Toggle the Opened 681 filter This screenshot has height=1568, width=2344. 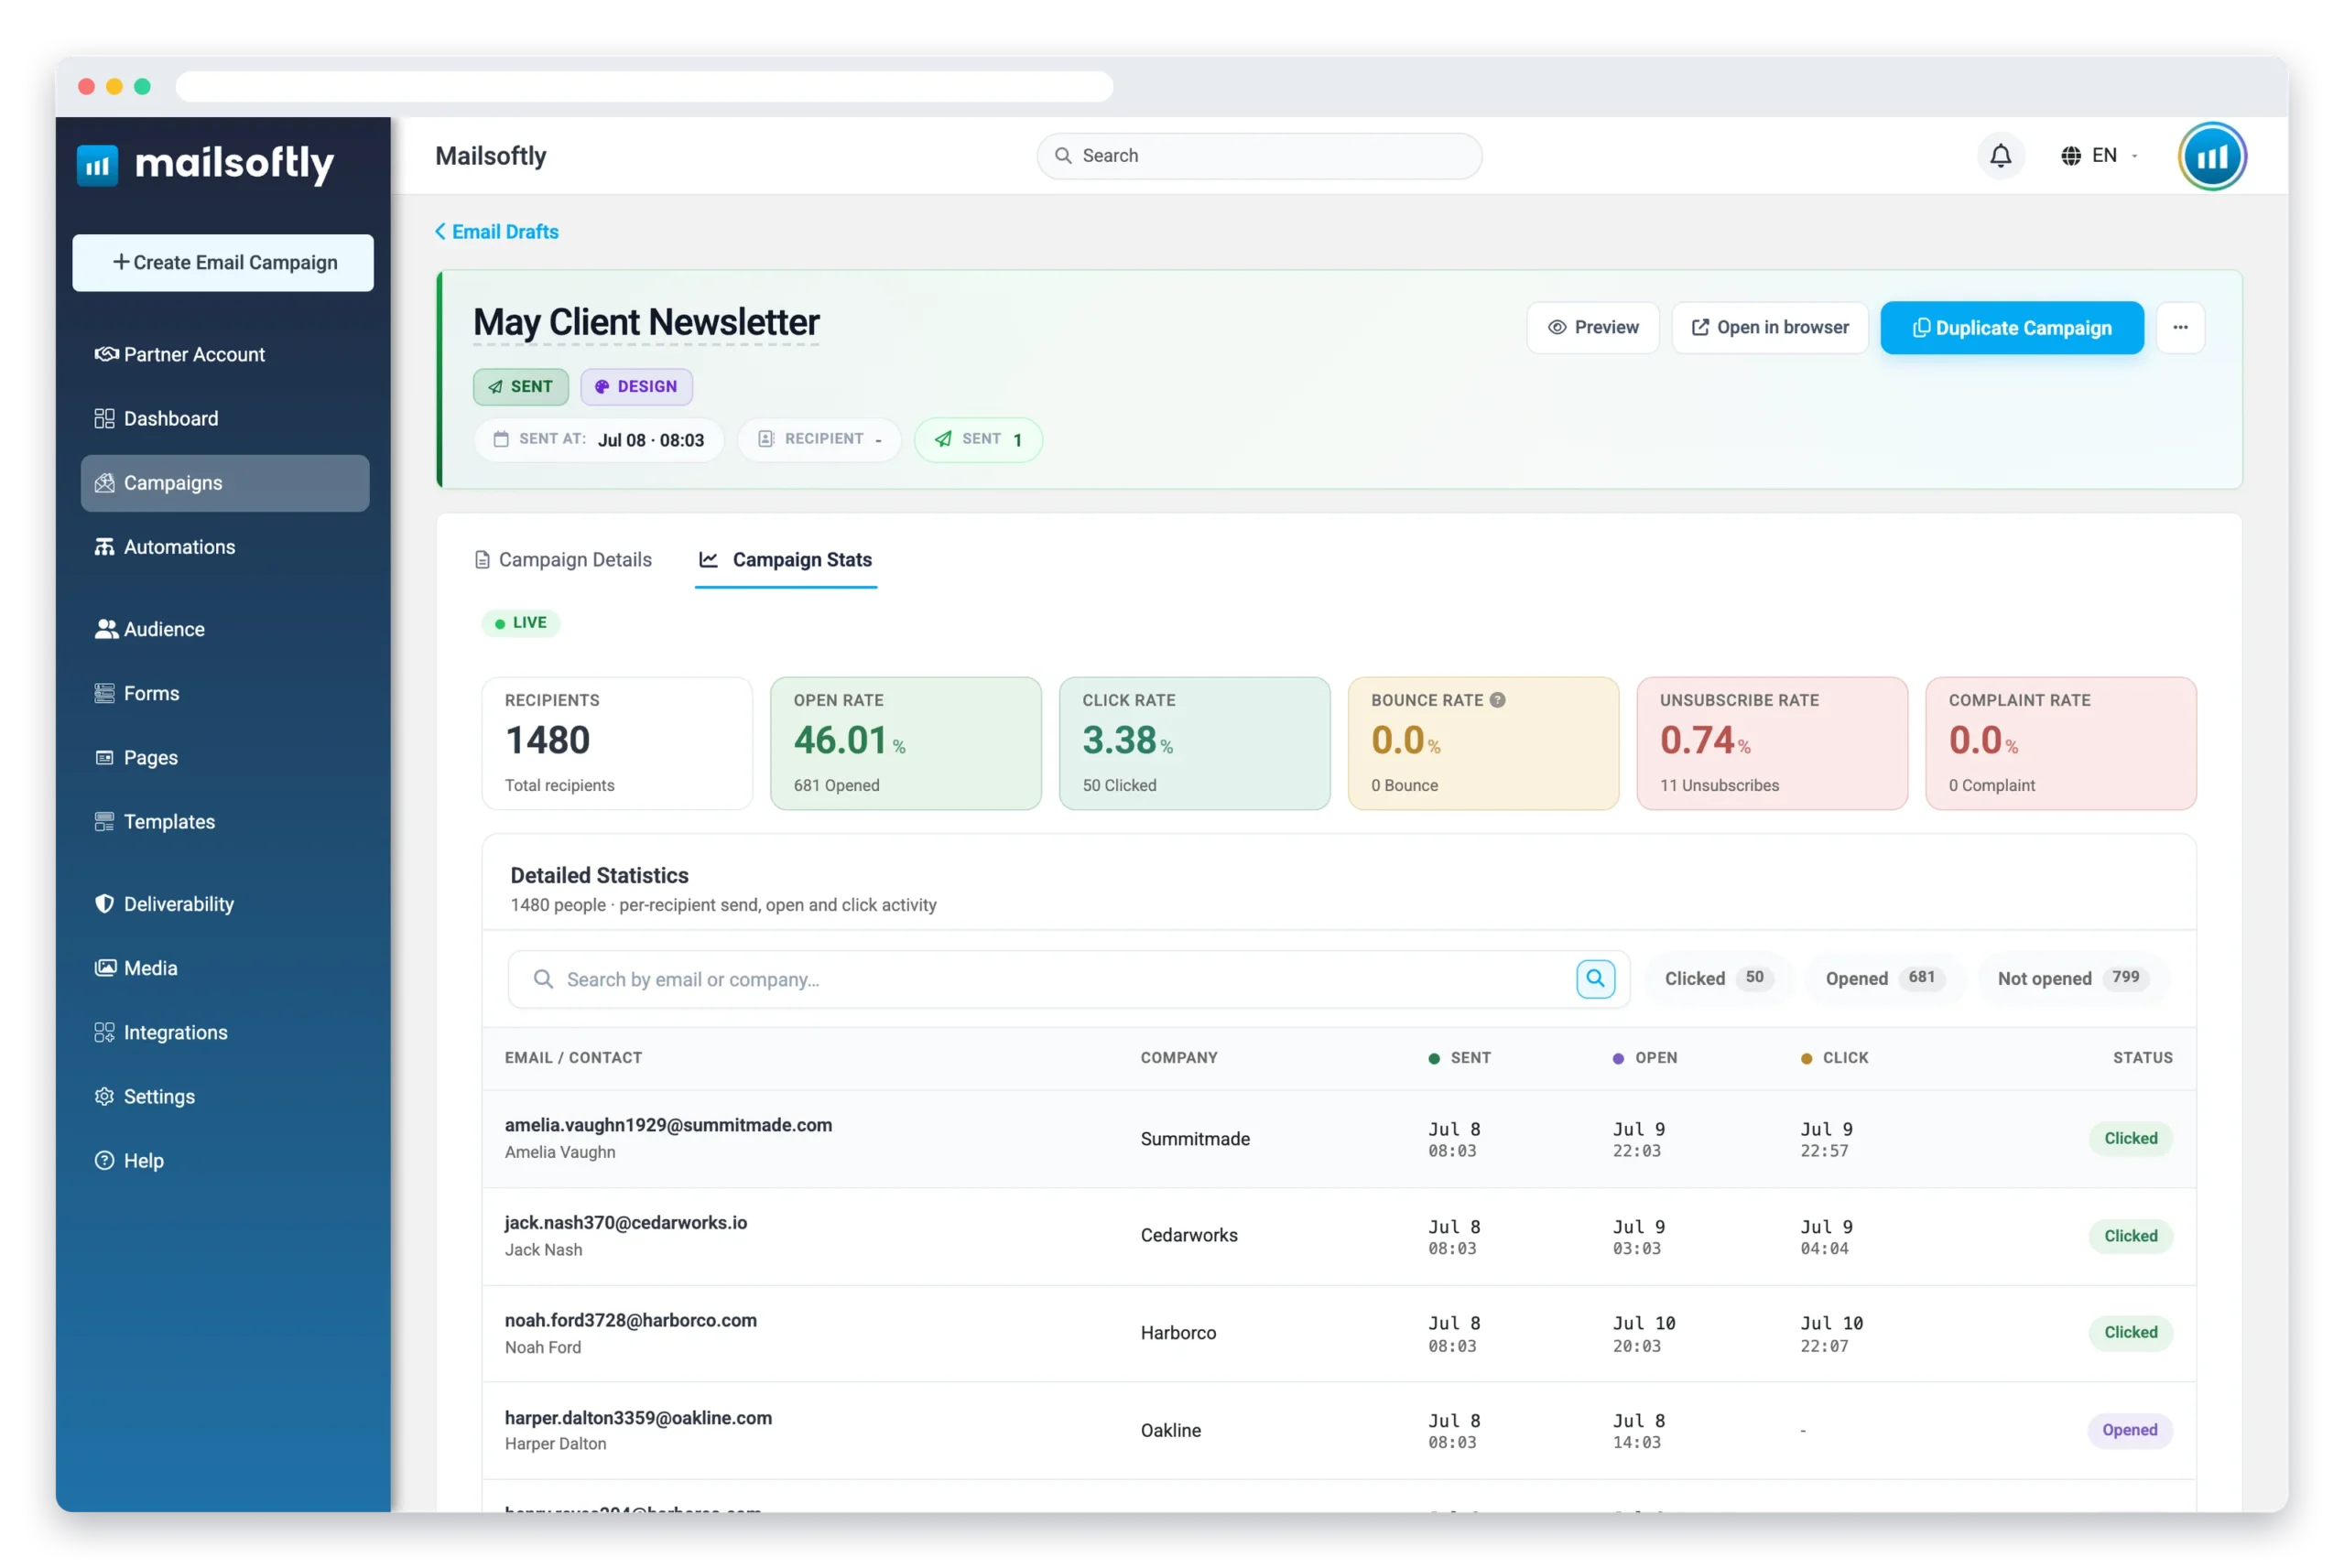pos(1884,978)
